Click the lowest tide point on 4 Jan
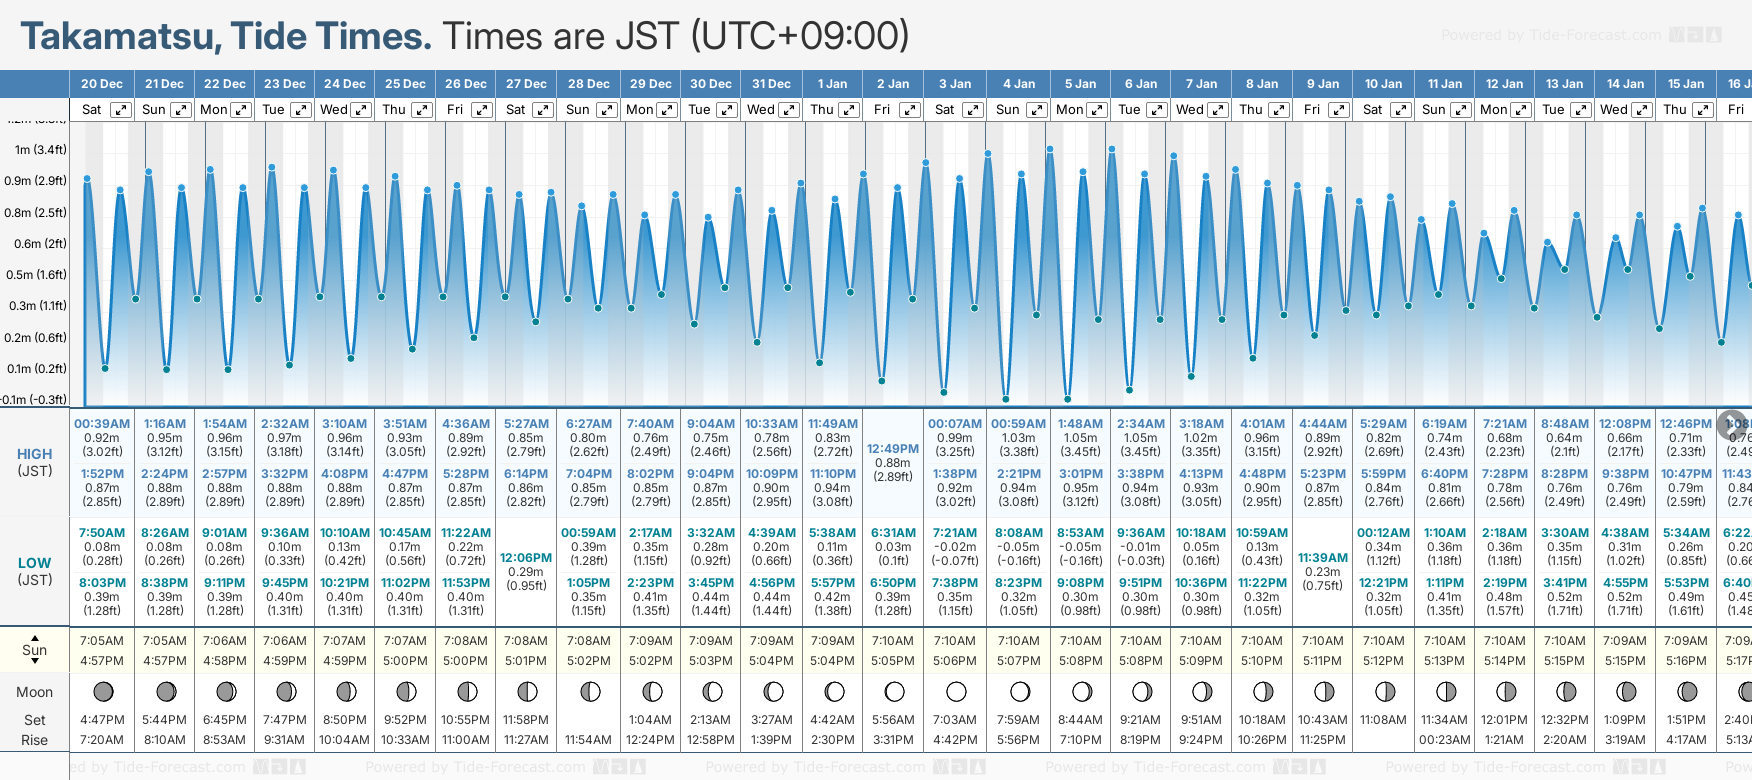The width and height of the screenshot is (1752, 780). pos(1006,399)
